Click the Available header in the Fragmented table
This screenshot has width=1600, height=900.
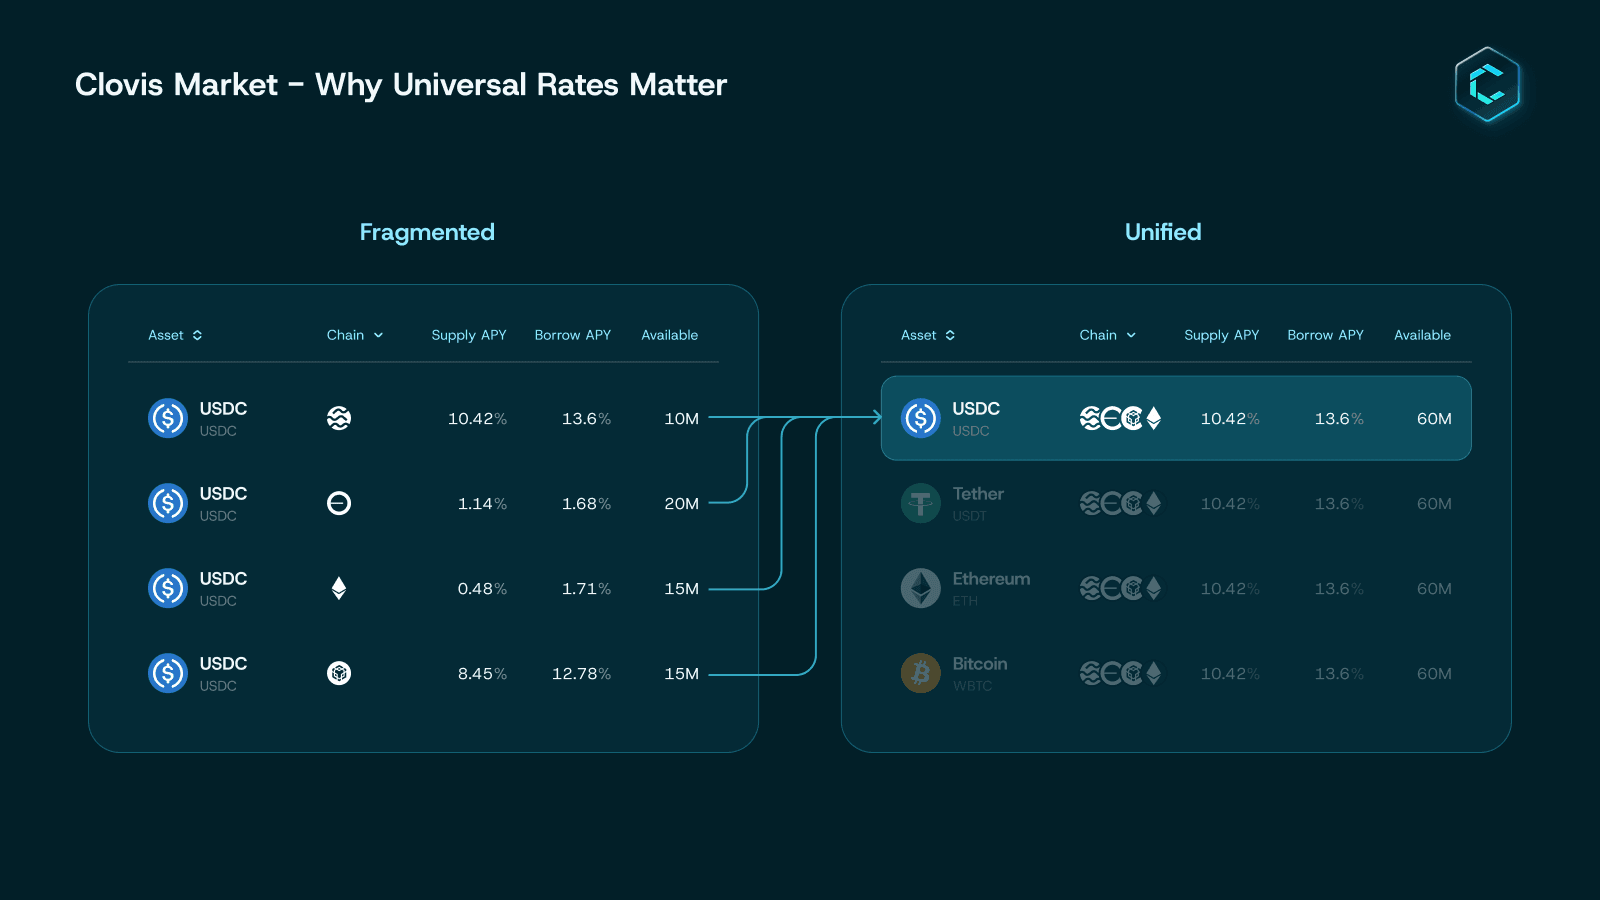tap(670, 335)
